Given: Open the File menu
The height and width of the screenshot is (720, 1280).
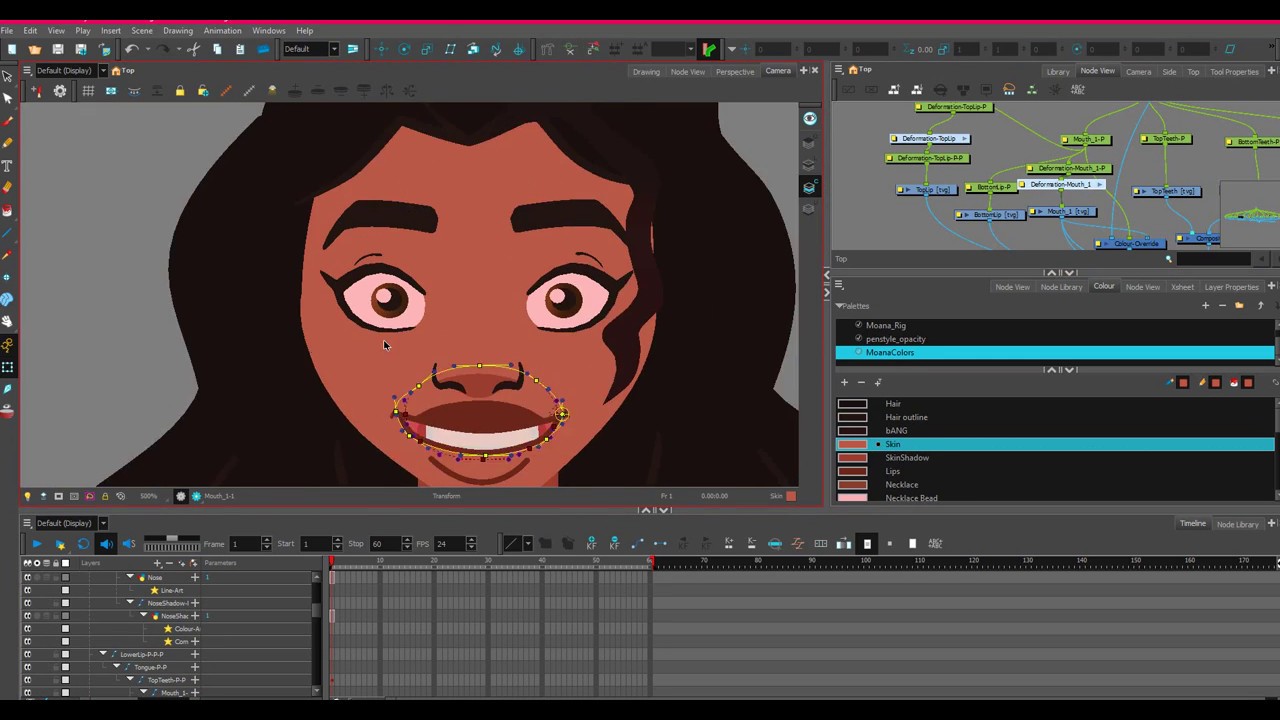Looking at the screenshot, I should click(7, 31).
